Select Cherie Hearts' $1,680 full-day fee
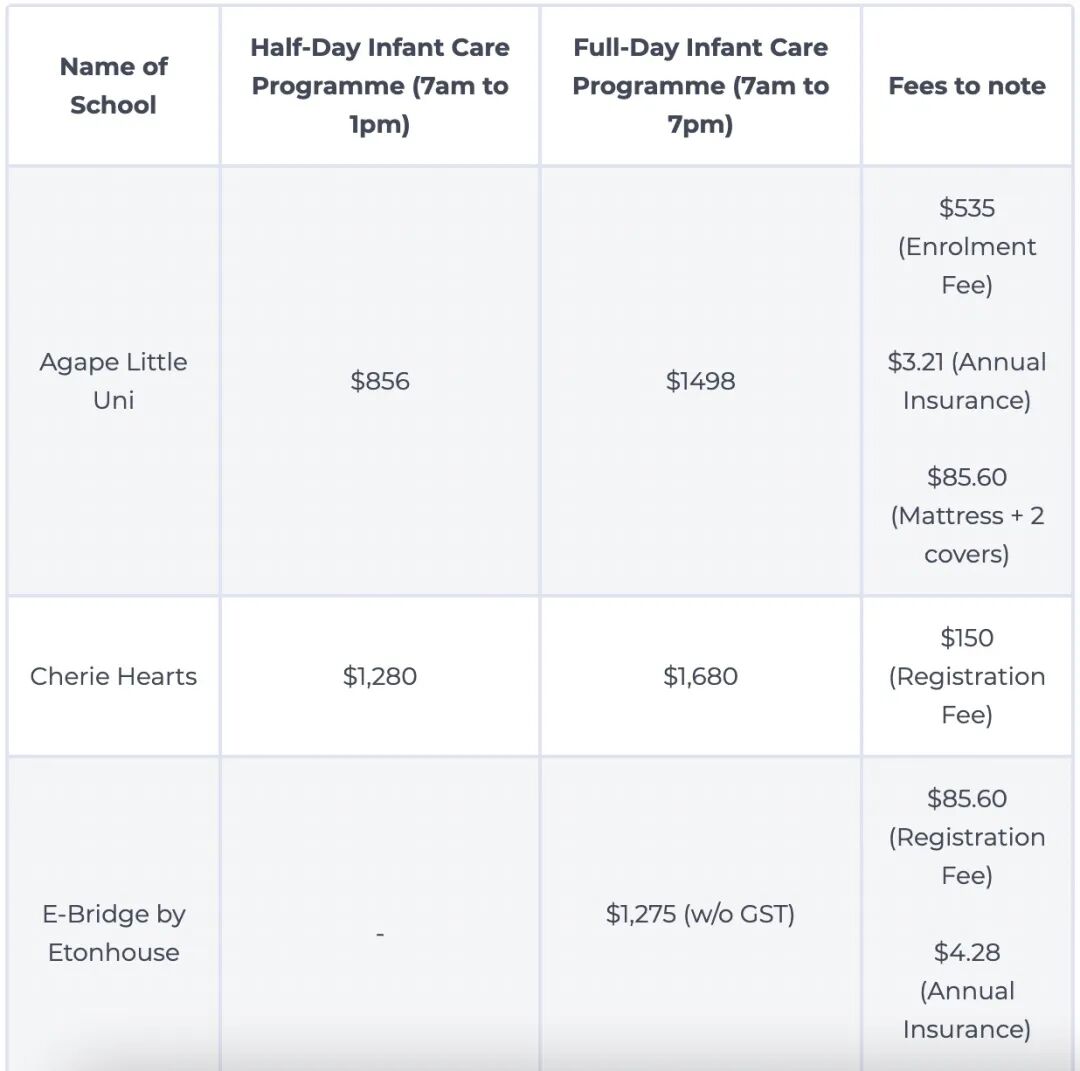The height and width of the screenshot is (1071, 1080). pyautogui.click(x=700, y=676)
